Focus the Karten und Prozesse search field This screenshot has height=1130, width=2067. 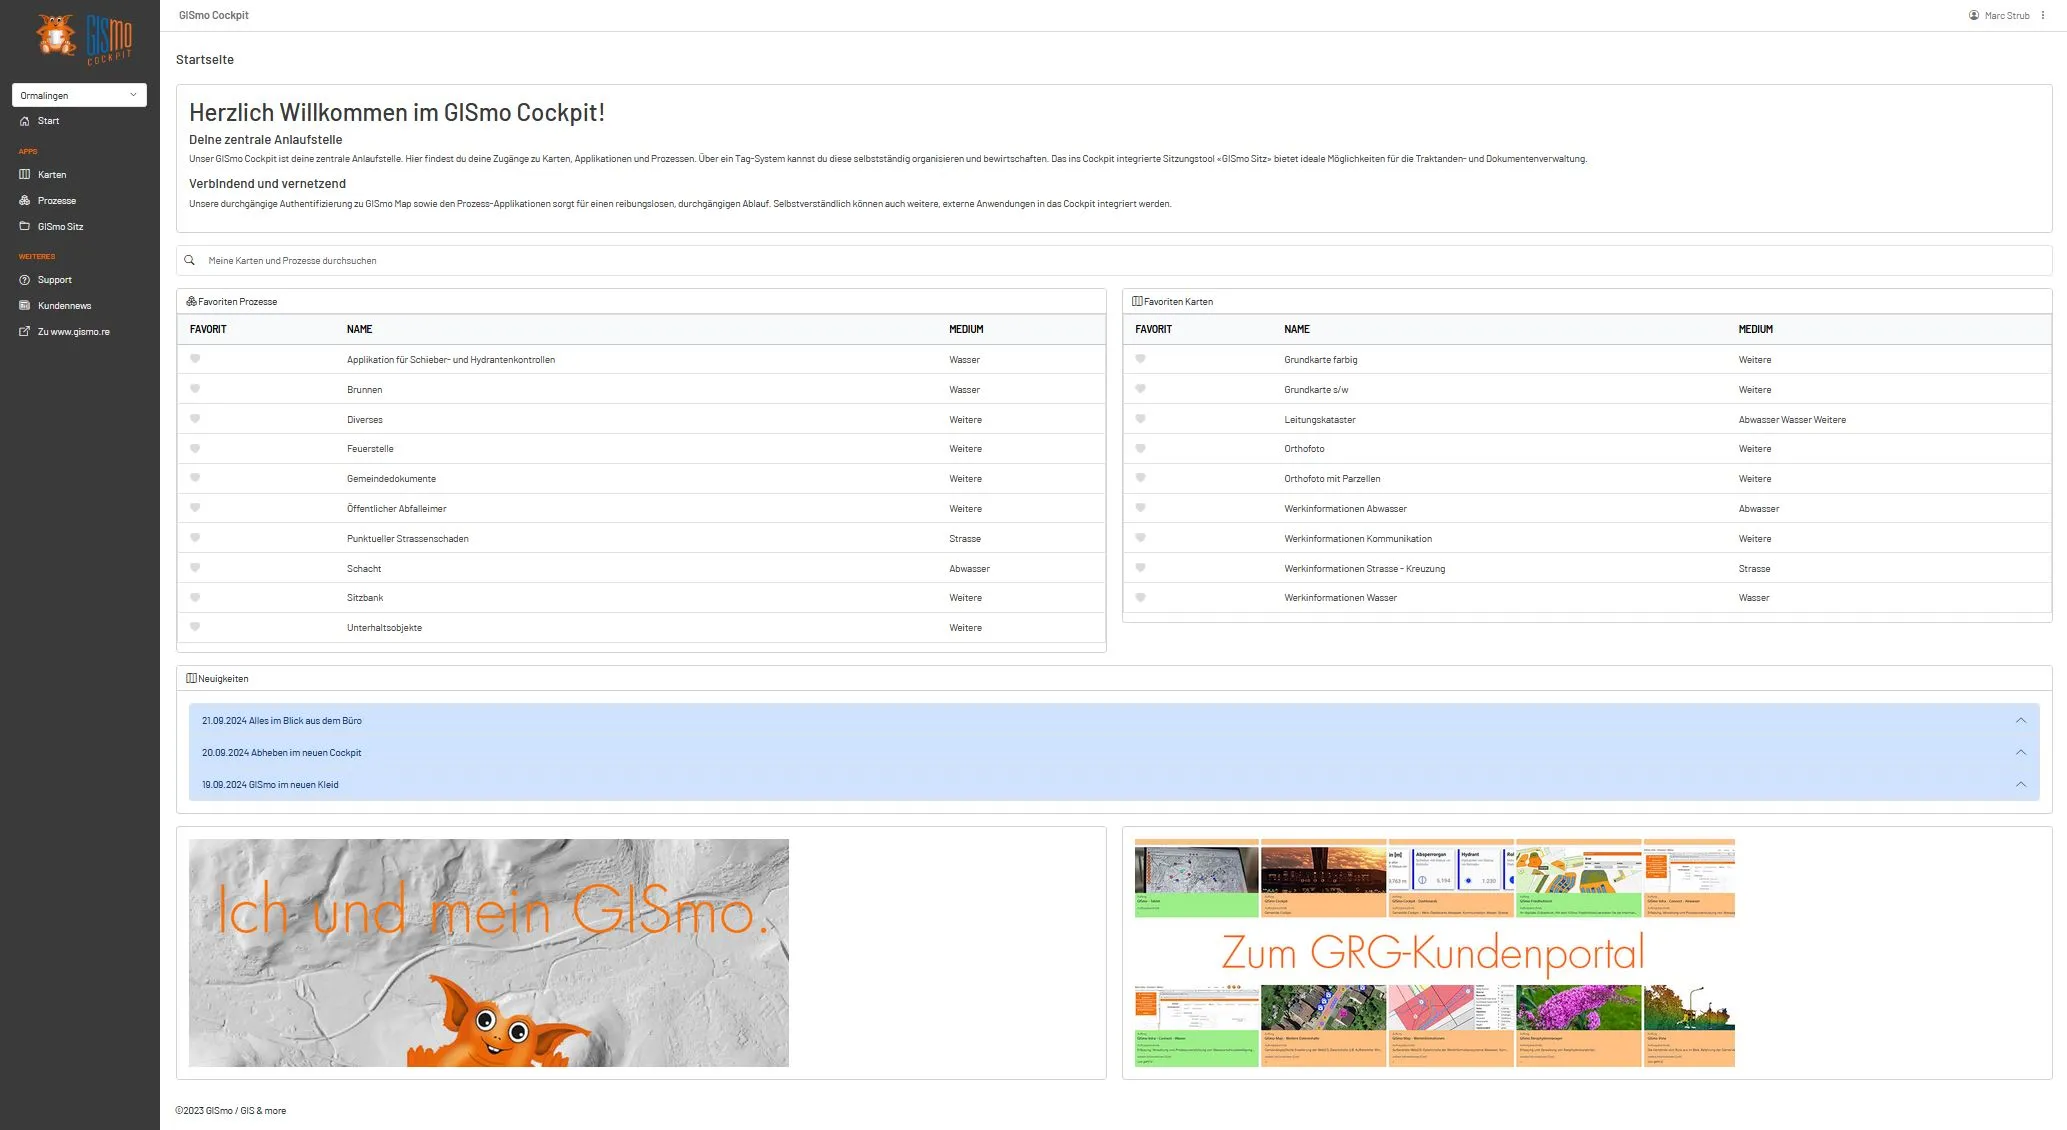(1114, 261)
